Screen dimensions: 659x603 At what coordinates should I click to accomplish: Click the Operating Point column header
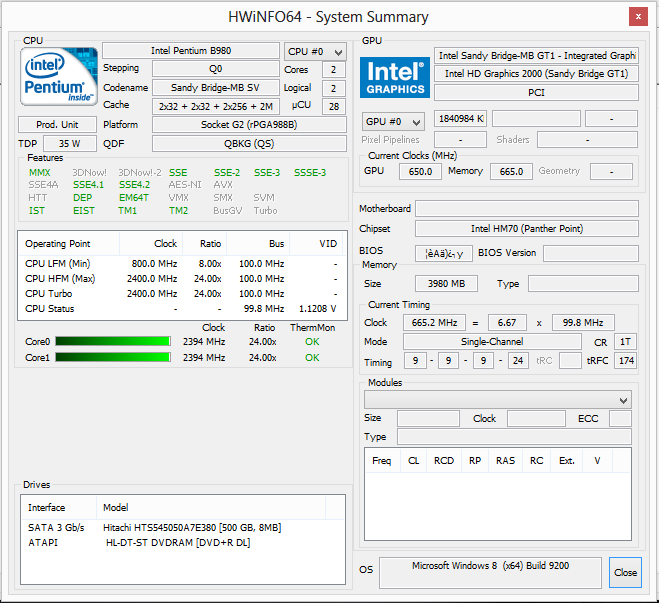click(x=69, y=244)
